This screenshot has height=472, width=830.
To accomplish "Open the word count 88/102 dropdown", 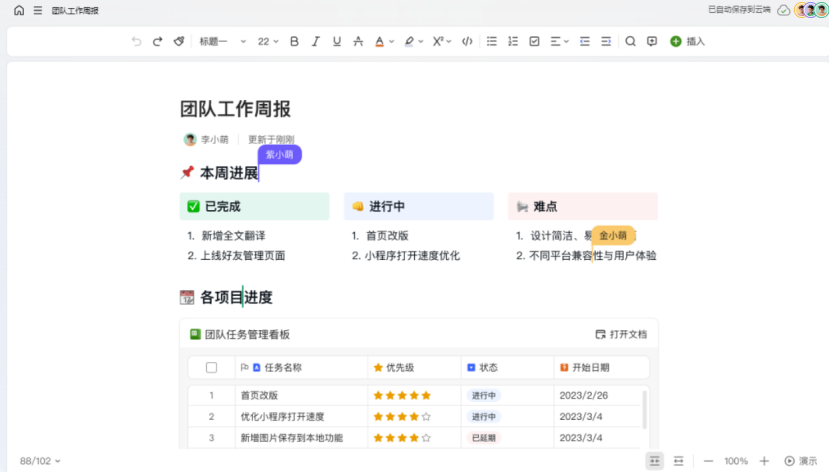I will pyautogui.click(x=40, y=461).
